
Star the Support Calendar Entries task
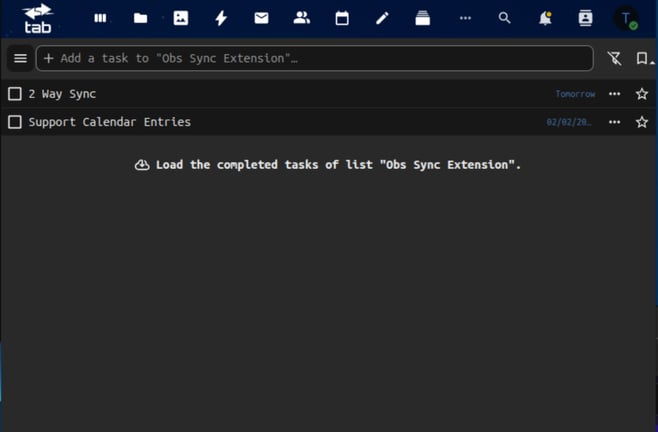coord(642,122)
